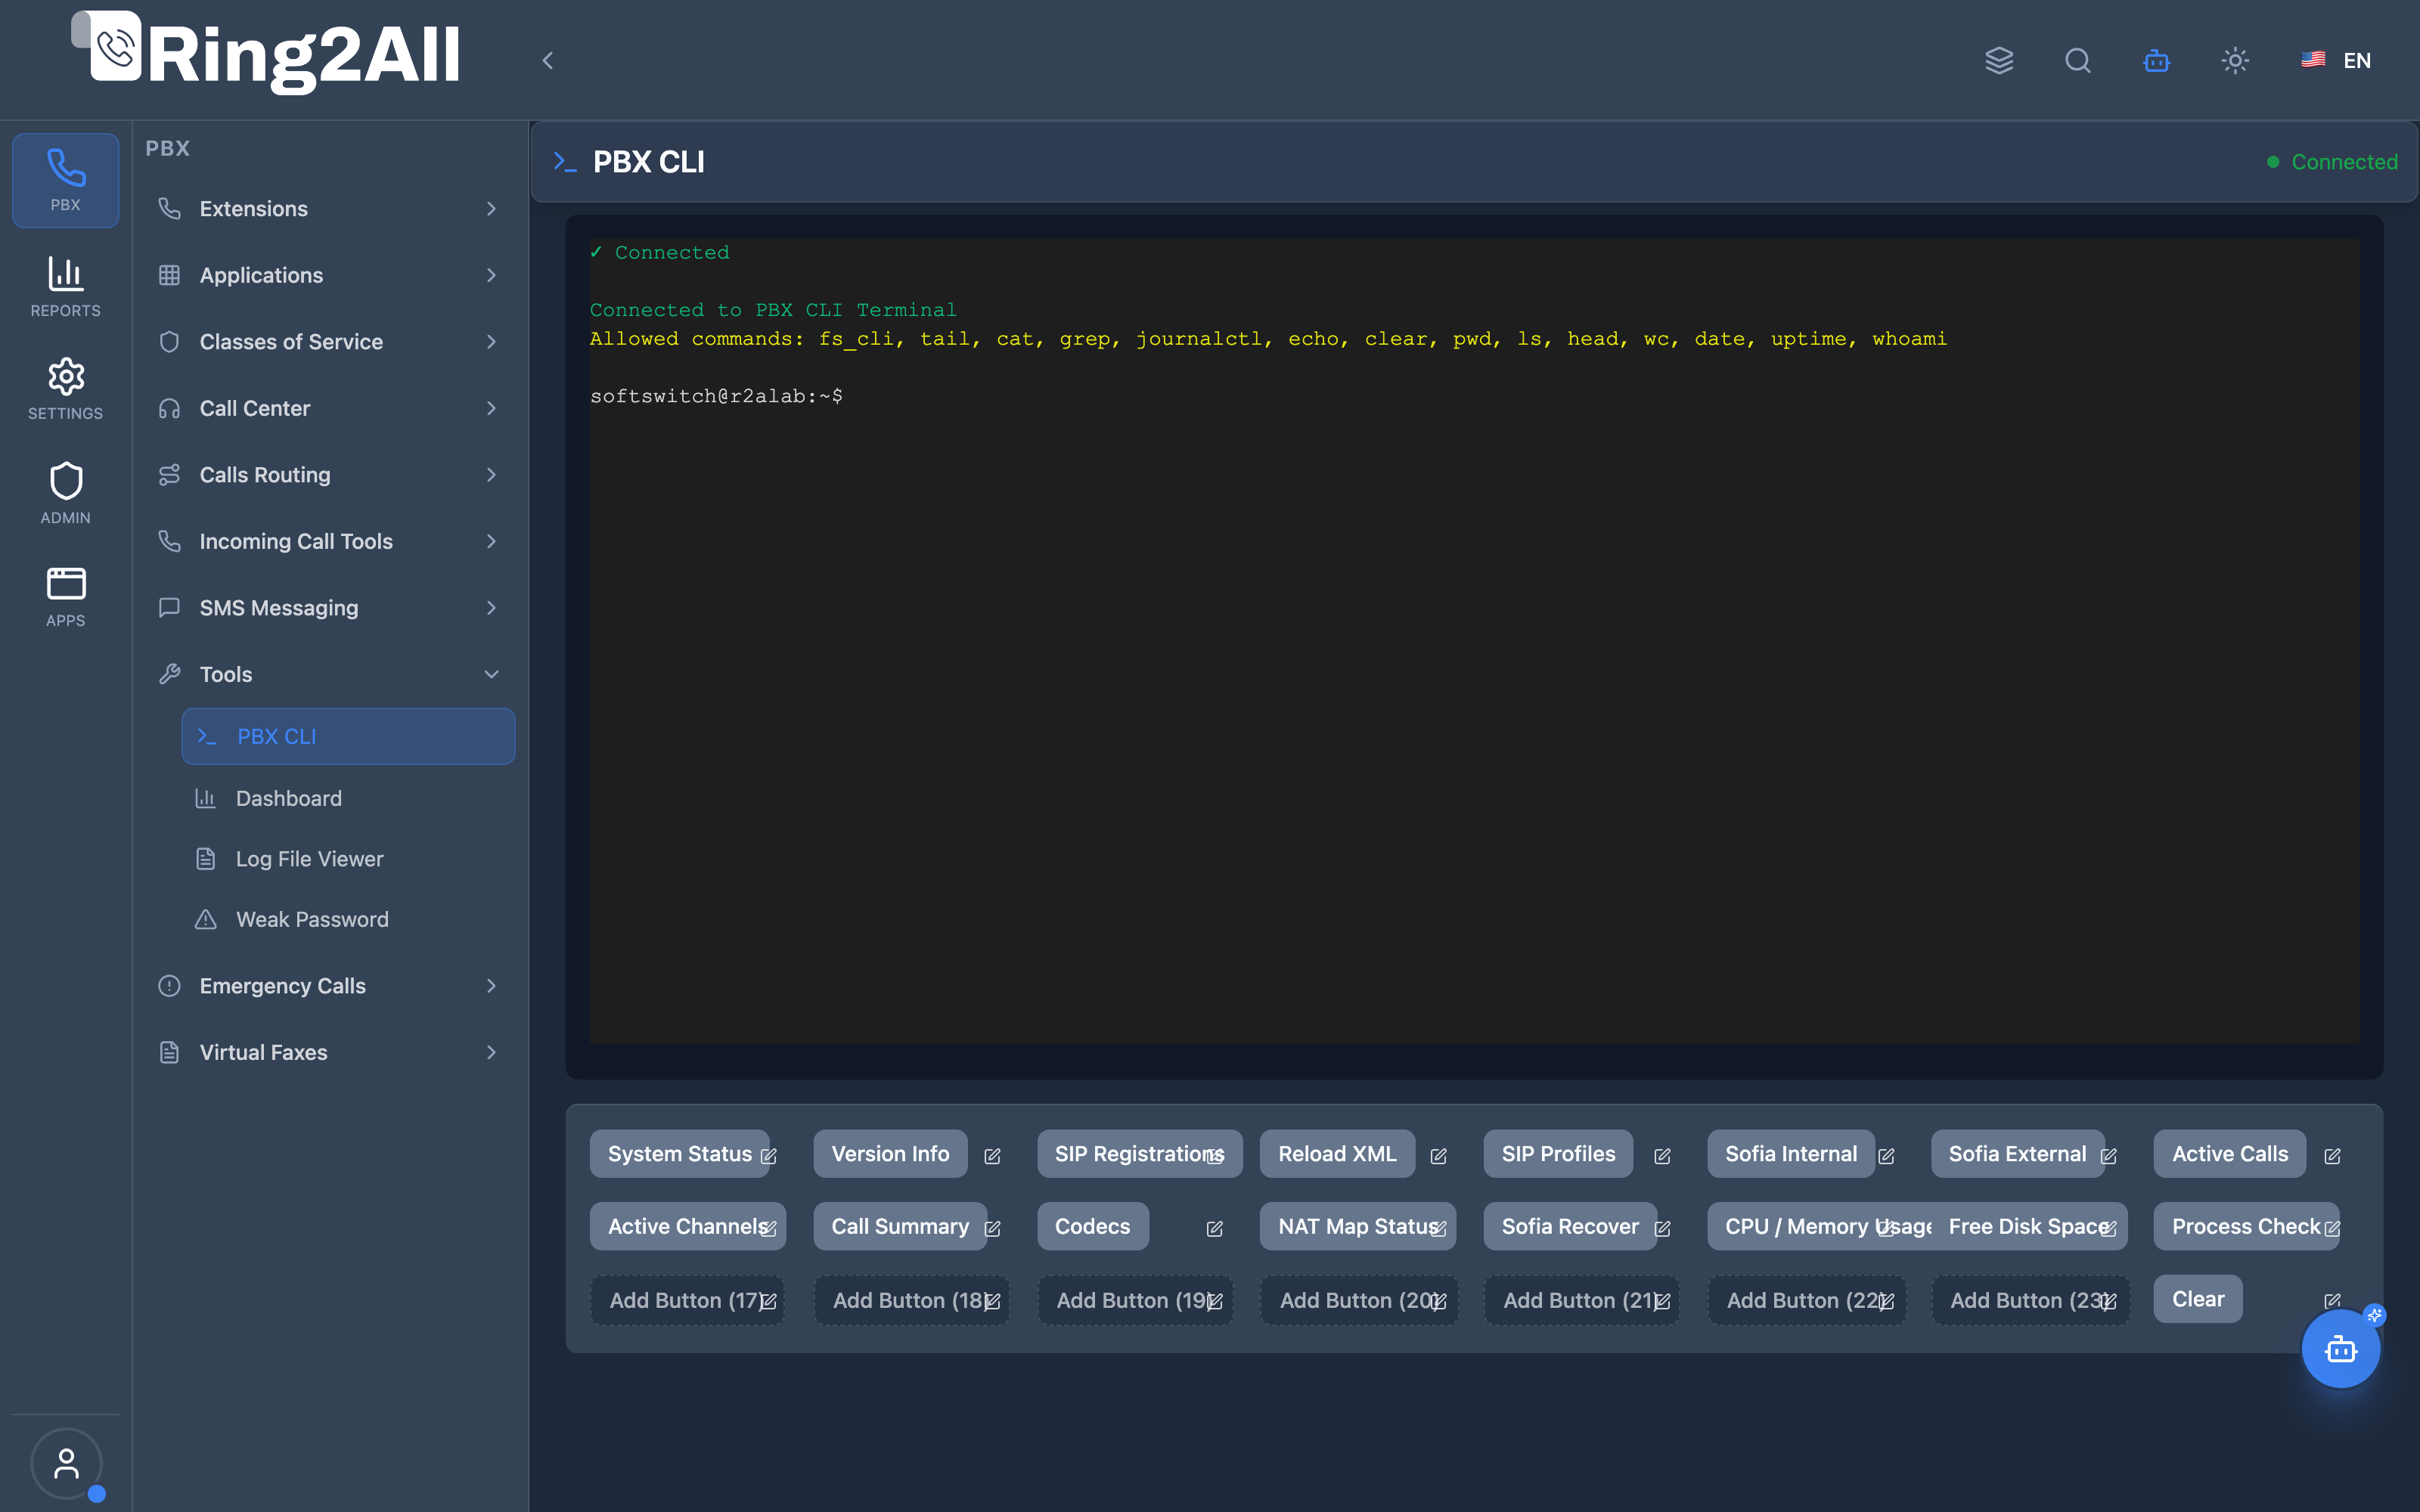This screenshot has width=2420, height=1512.
Task: Click the green Connected status indicator
Action: click(x=2332, y=162)
